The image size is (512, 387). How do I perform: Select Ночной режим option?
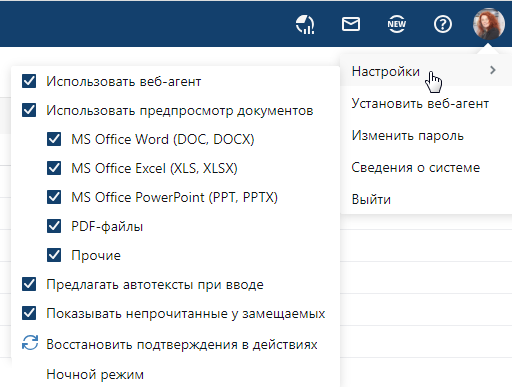(x=95, y=374)
